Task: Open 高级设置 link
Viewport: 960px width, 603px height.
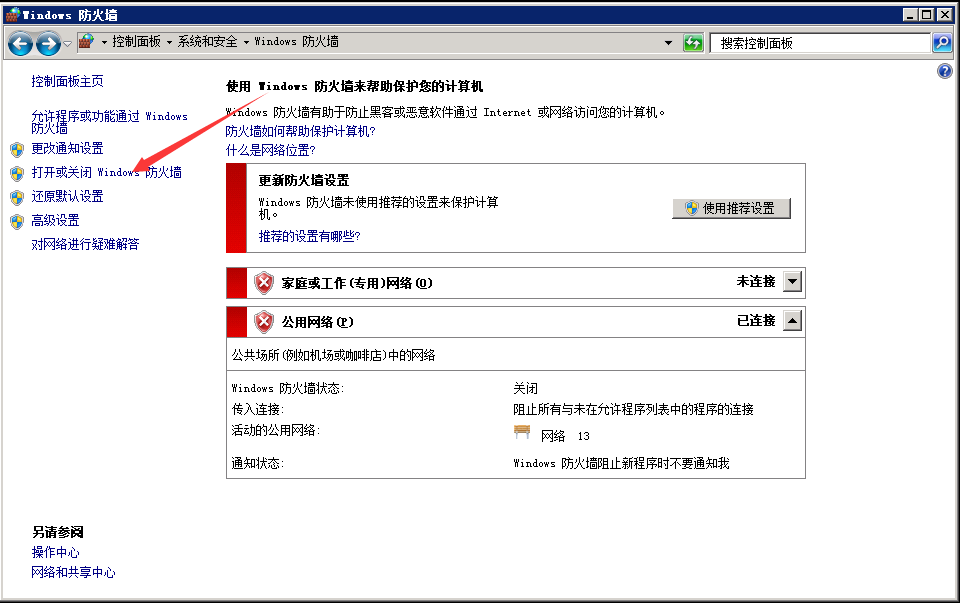Action: (x=55, y=220)
